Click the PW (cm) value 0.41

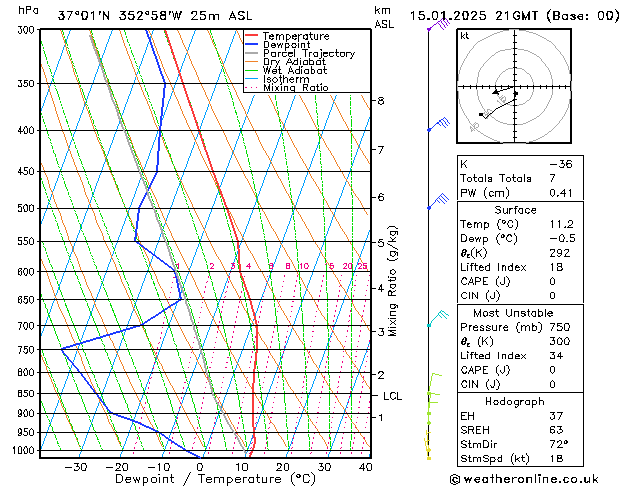point(561,193)
